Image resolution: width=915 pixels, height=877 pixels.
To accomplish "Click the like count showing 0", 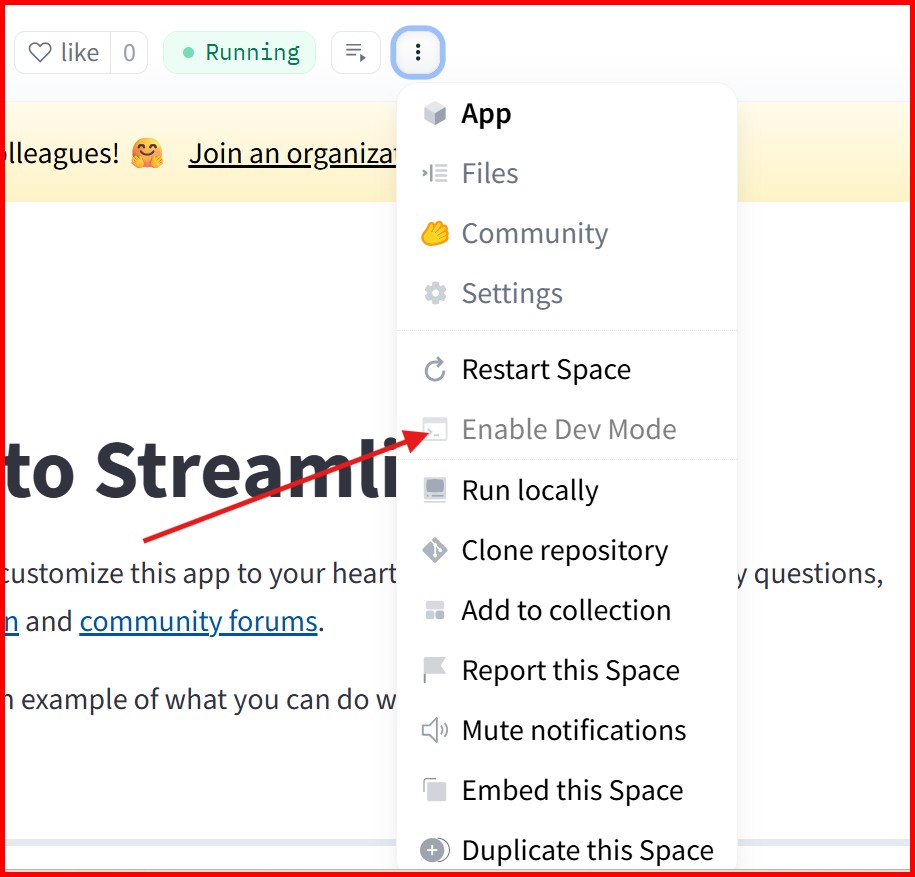I will (x=129, y=53).
